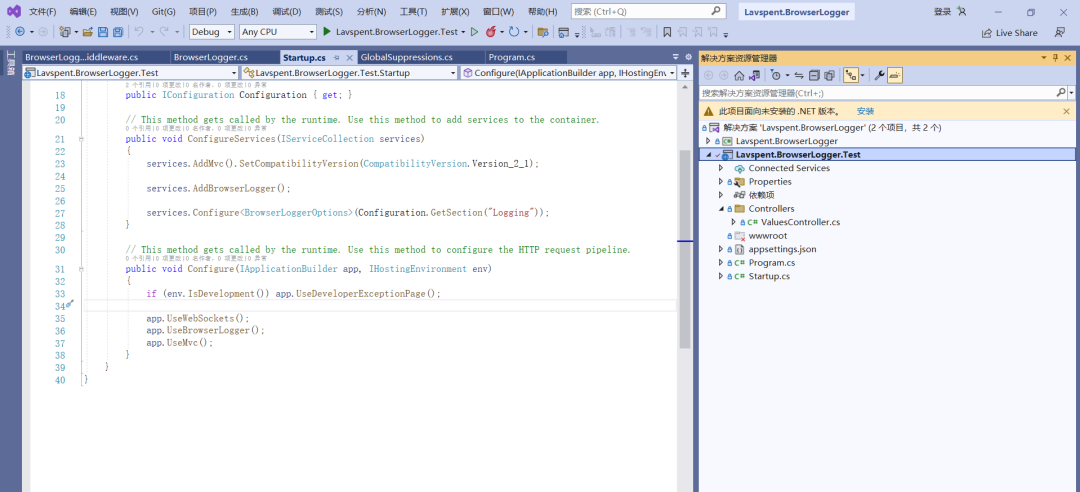Click the vertical Toolbox tab on left edge
Image resolution: width=1080 pixels, height=492 pixels.
tap(10, 63)
